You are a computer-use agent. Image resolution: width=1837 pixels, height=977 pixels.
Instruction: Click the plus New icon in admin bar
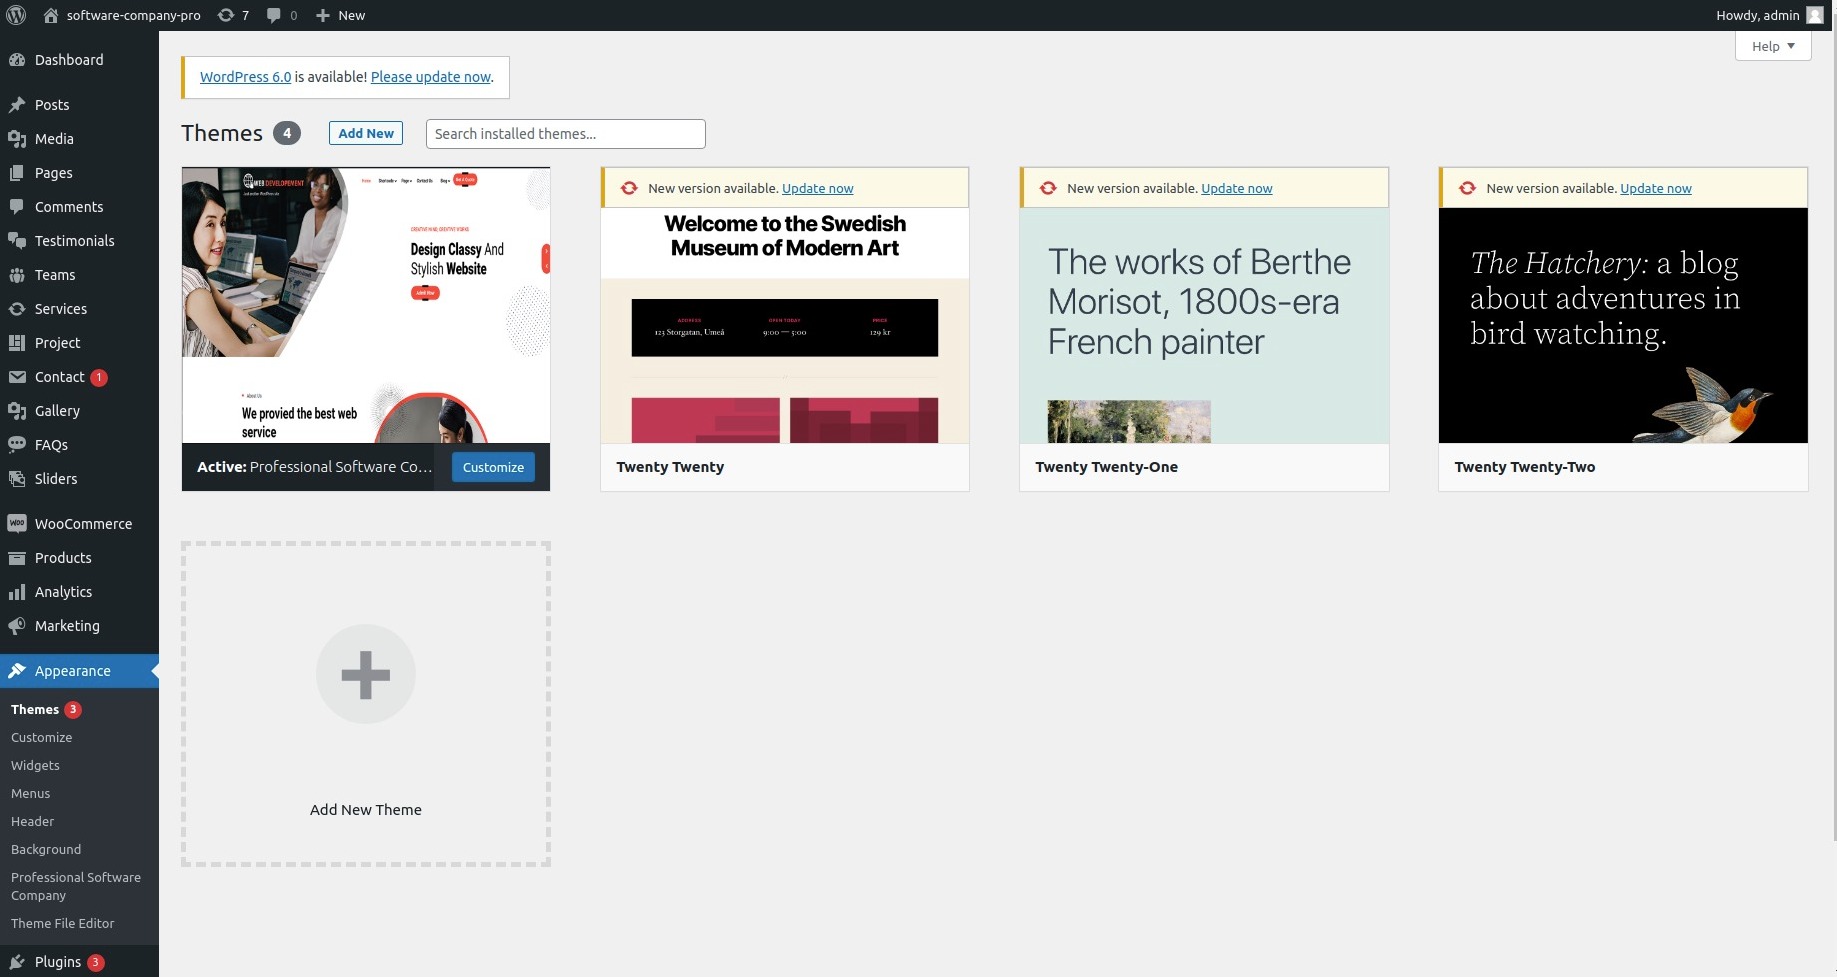coord(322,15)
